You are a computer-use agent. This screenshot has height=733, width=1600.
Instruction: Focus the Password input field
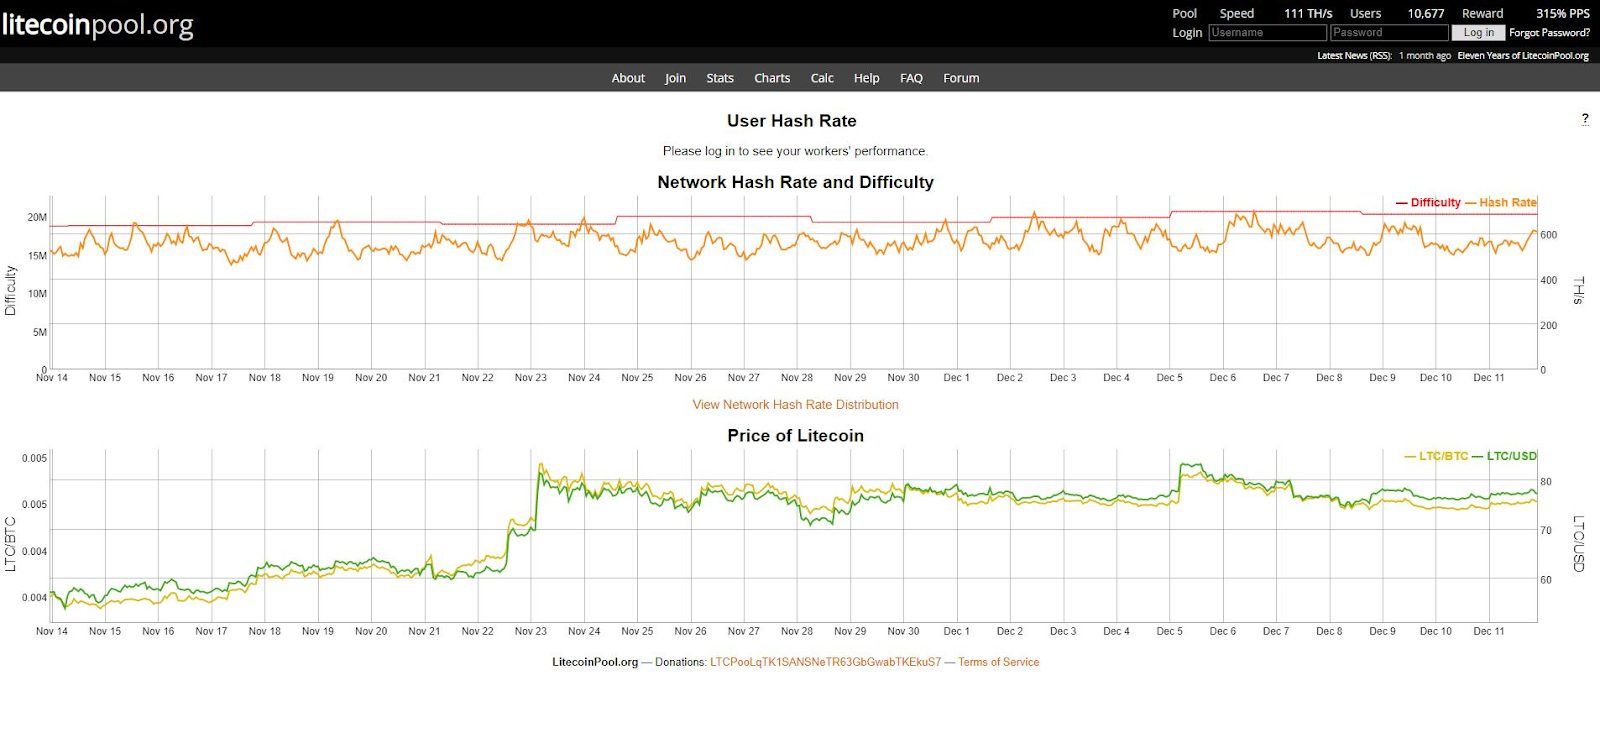[x=1389, y=33]
